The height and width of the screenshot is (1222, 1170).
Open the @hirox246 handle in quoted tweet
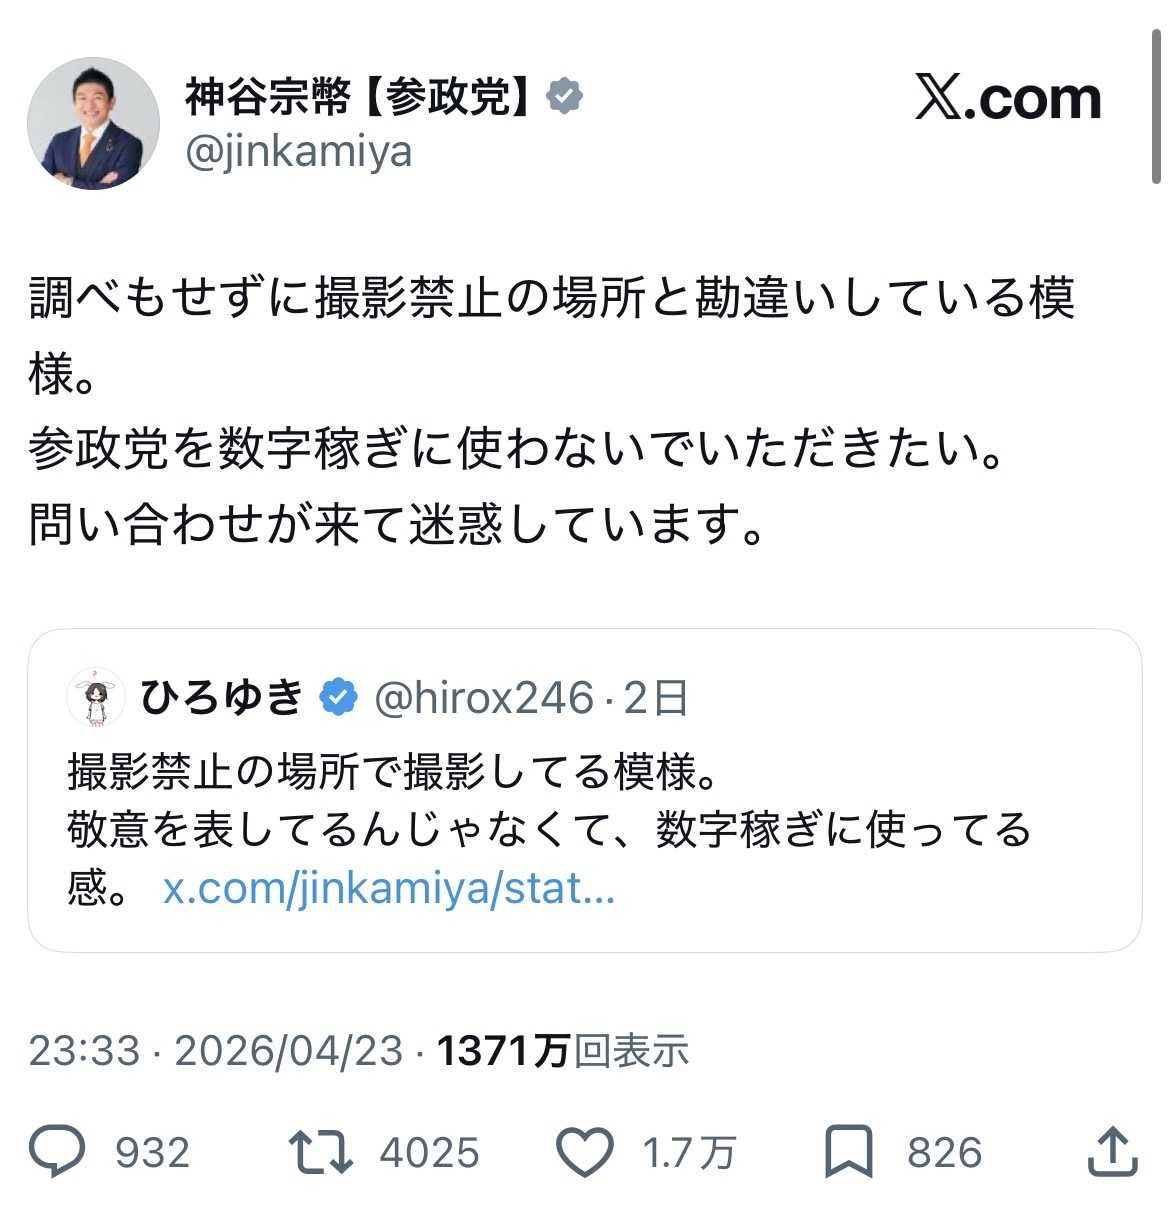click(484, 697)
